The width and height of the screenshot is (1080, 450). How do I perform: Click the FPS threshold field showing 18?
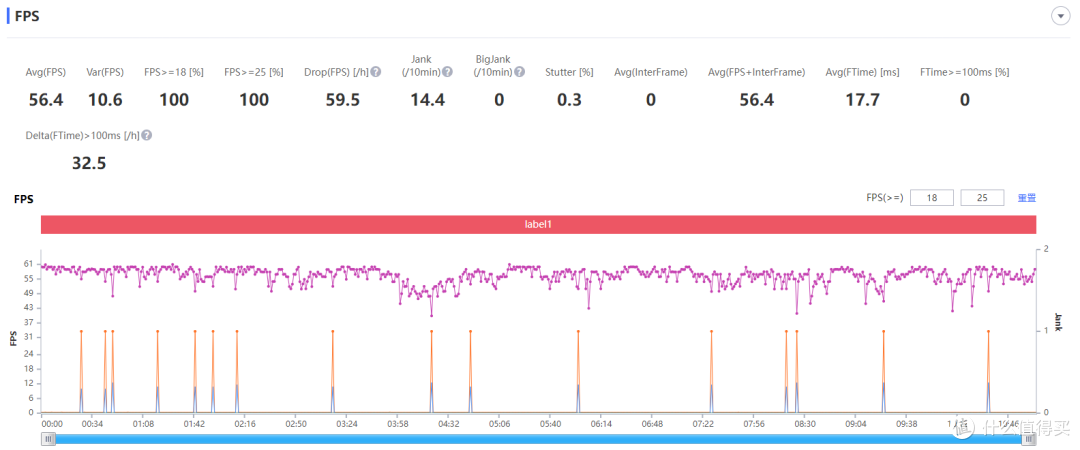click(932, 198)
